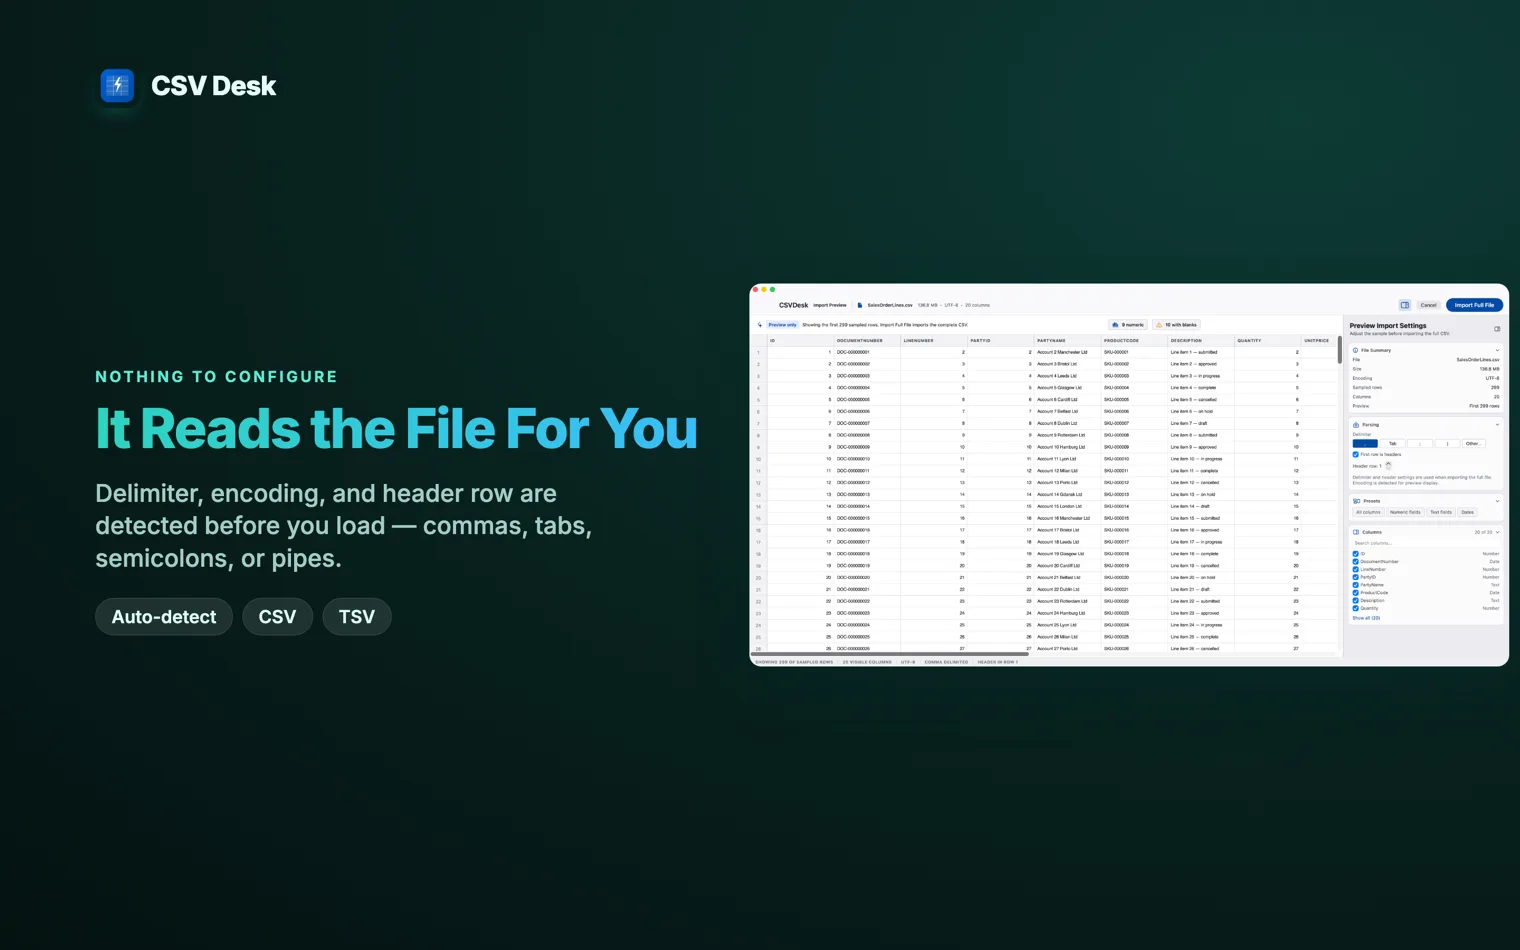Click the sparkle icon beside Preview only
Image resolution: width=1520 pixels, height=950 pixels.
click(760, 325)
